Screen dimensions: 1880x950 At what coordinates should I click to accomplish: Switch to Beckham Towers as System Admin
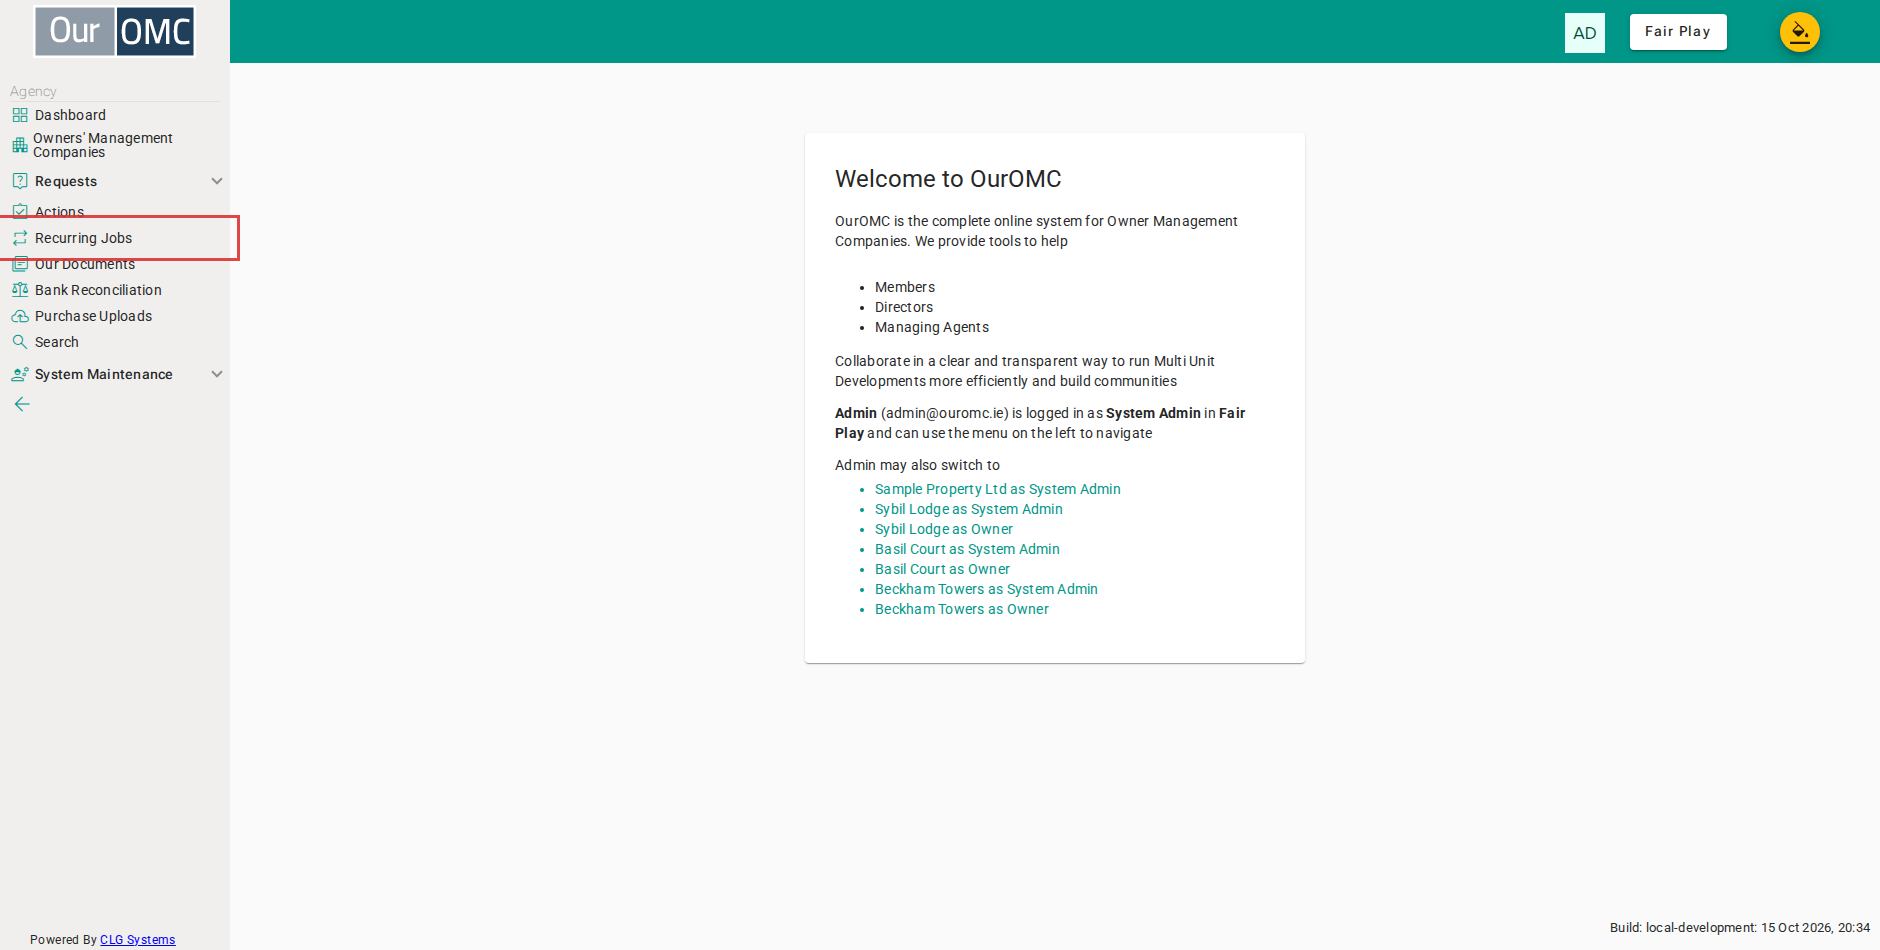986,589
